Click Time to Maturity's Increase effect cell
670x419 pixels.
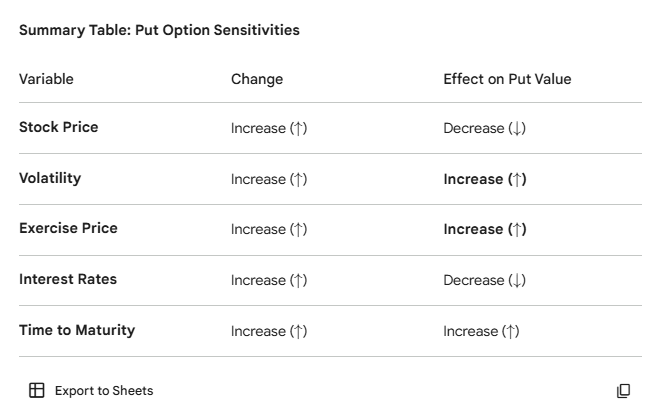click(481, 331)
